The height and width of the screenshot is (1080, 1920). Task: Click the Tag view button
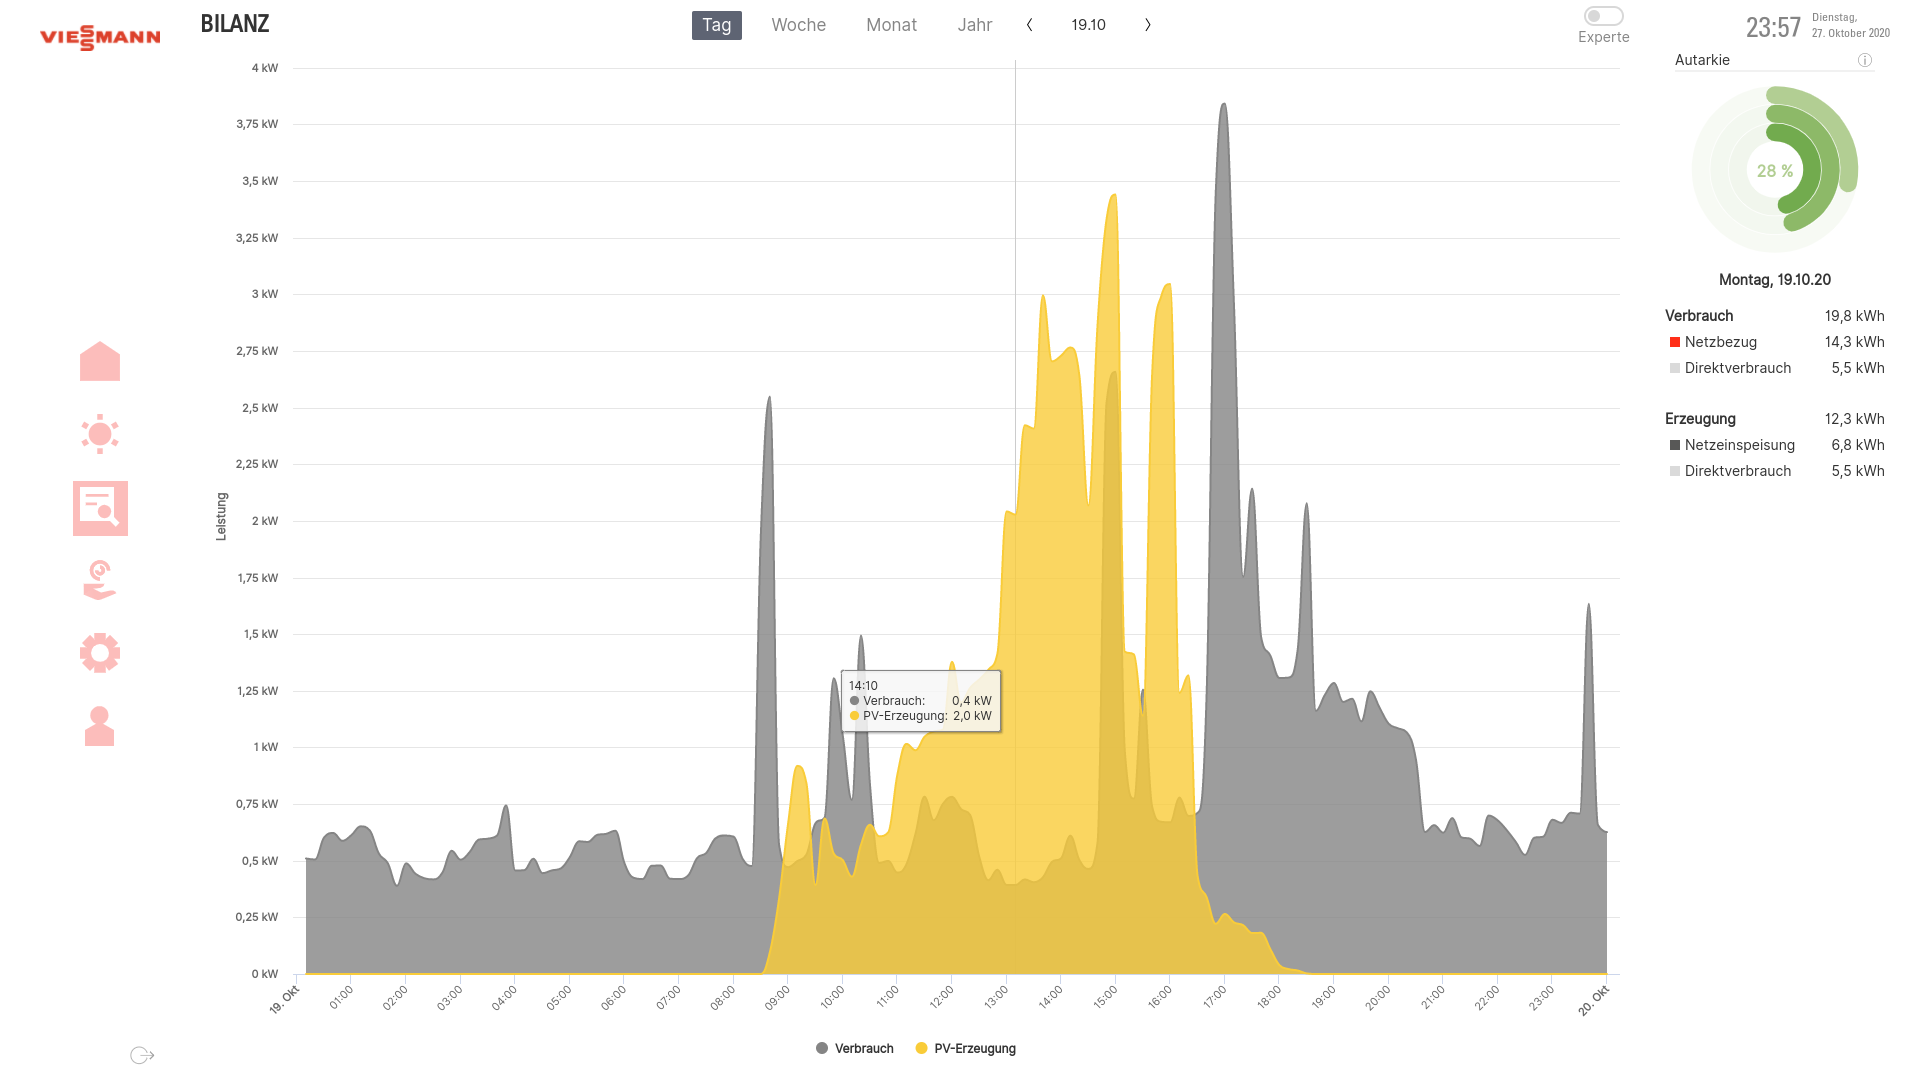(716, 25)
